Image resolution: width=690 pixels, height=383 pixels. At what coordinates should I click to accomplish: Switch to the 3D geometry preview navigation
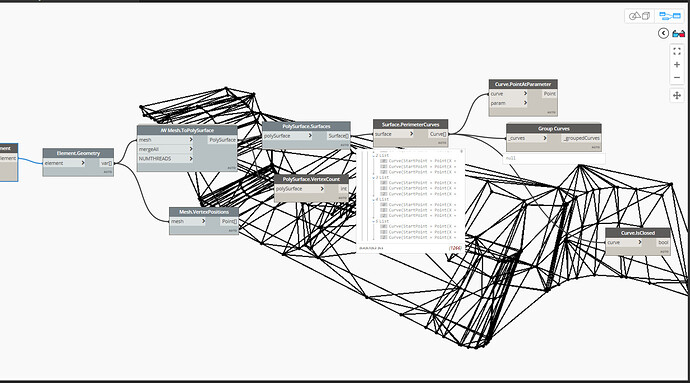639,16
